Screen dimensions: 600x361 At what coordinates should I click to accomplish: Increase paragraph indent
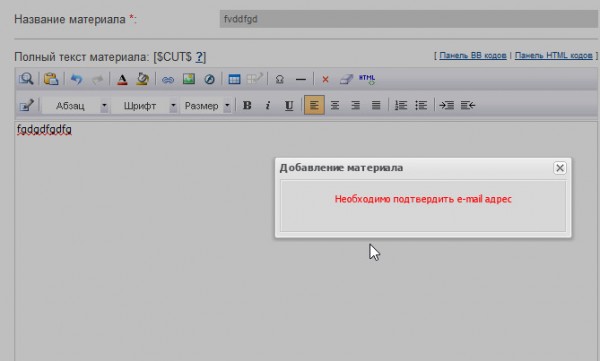point(446,105)
